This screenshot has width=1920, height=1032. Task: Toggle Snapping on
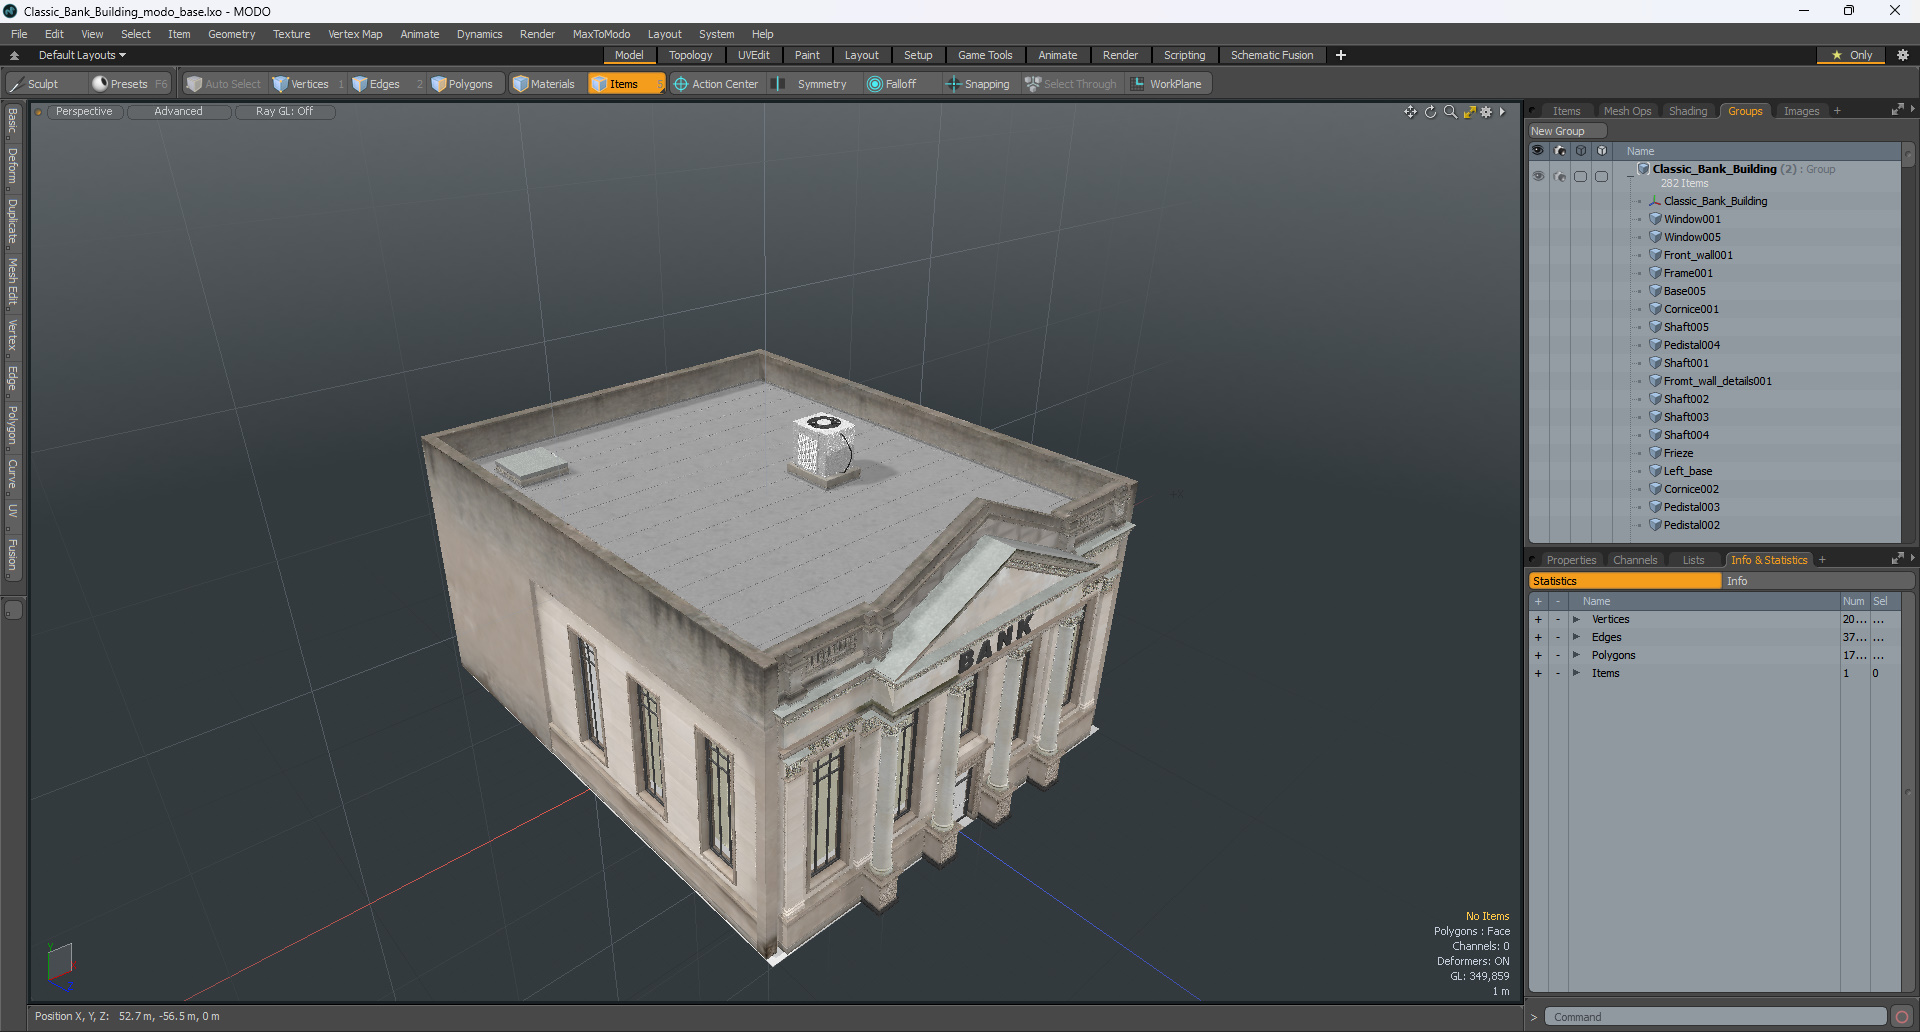point(978,84)
